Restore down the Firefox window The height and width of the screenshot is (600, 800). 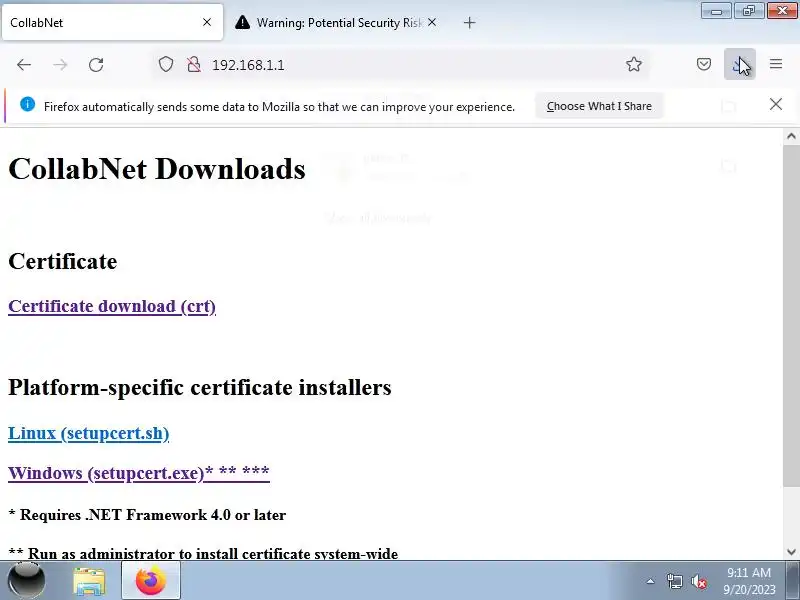click(x=749, y=11)
